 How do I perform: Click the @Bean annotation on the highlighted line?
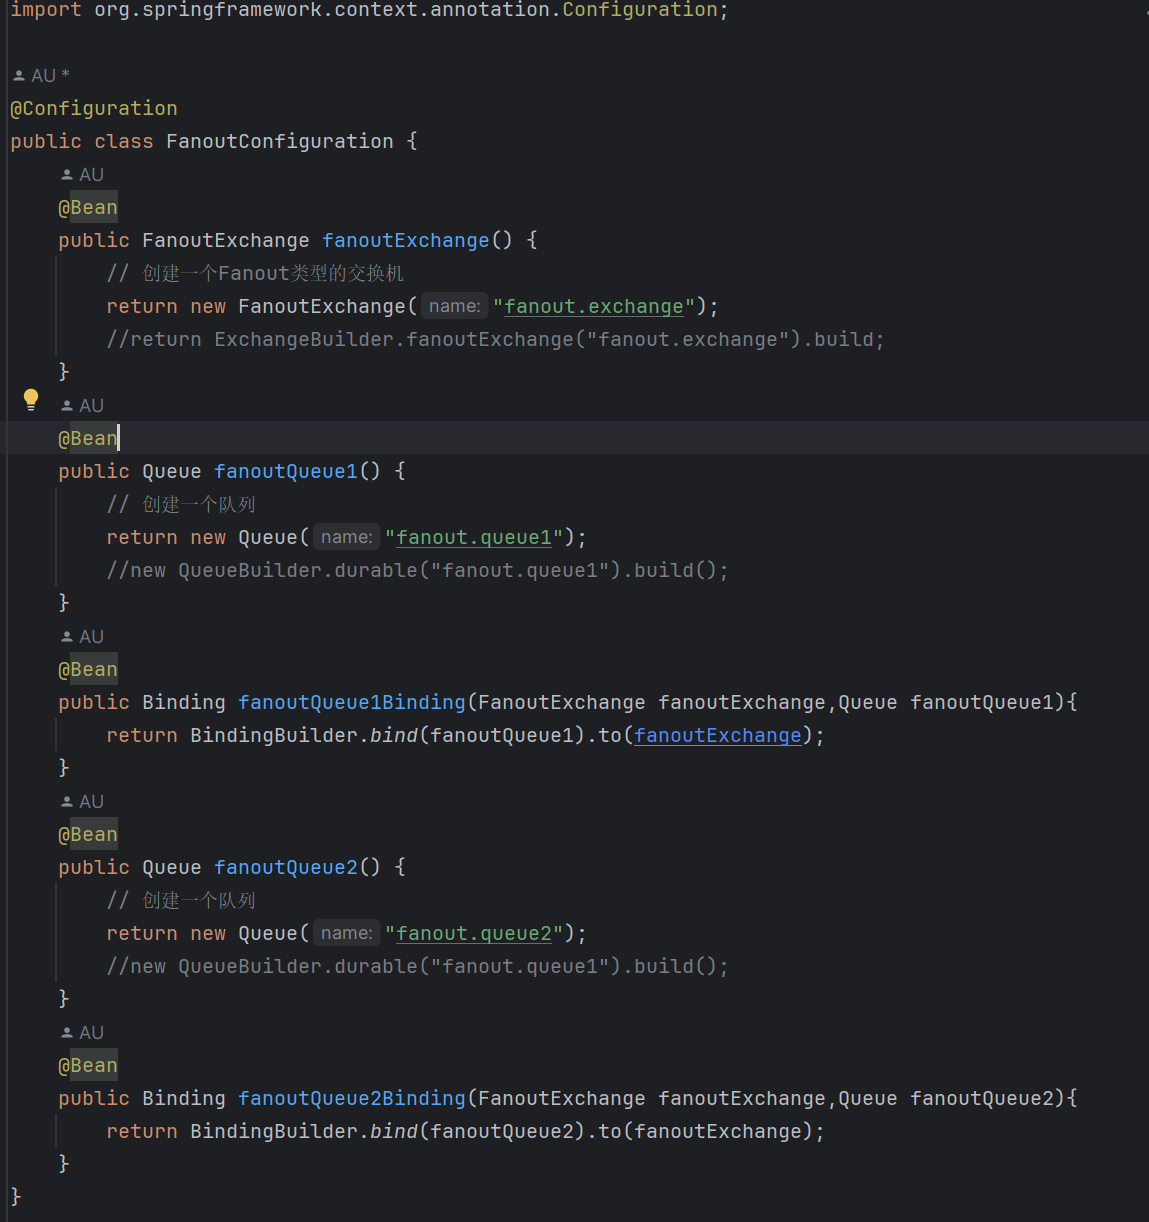[88, 438]
